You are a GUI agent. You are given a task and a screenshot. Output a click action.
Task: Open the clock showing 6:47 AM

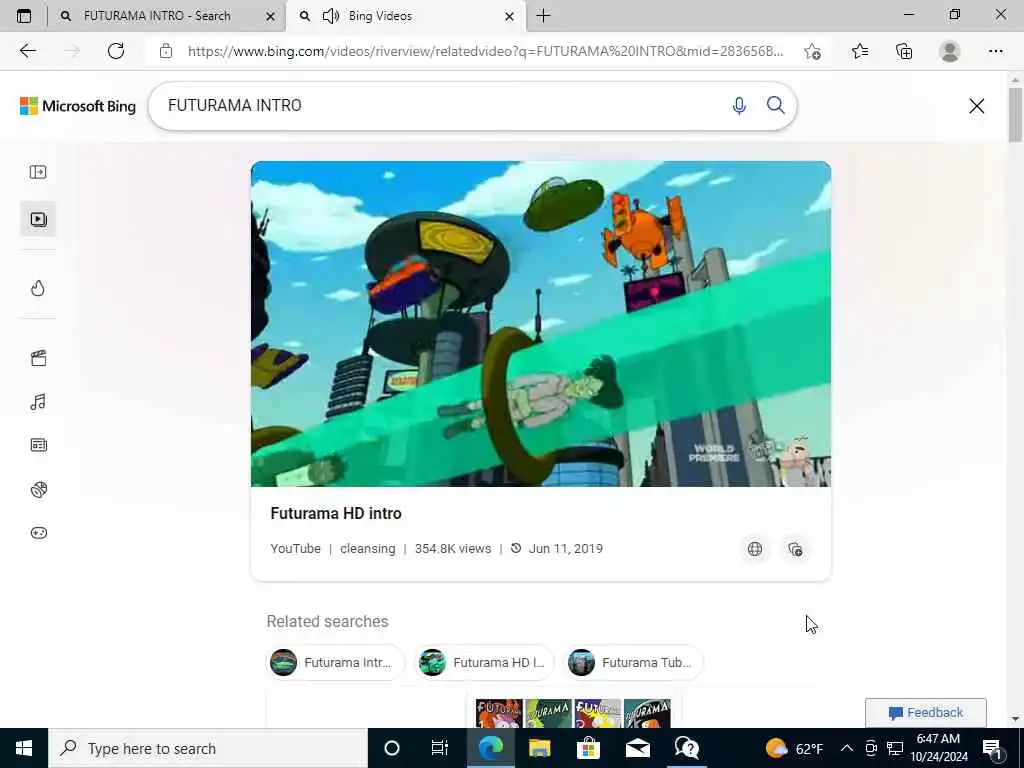click(x=939, y=748)
